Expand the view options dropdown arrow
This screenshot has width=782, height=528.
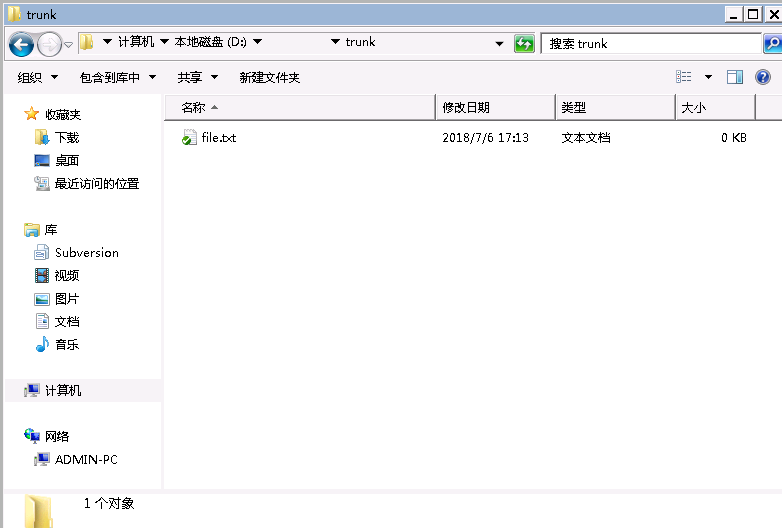708,77
